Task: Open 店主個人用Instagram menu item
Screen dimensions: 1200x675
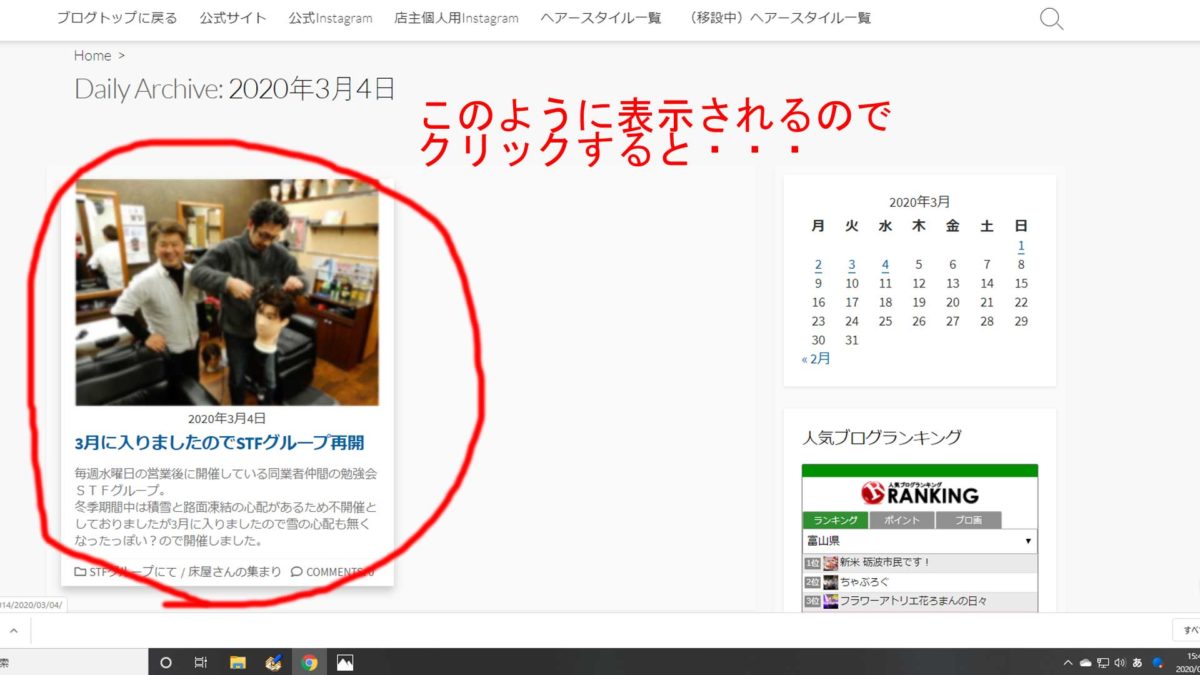Action: (456, 18)
